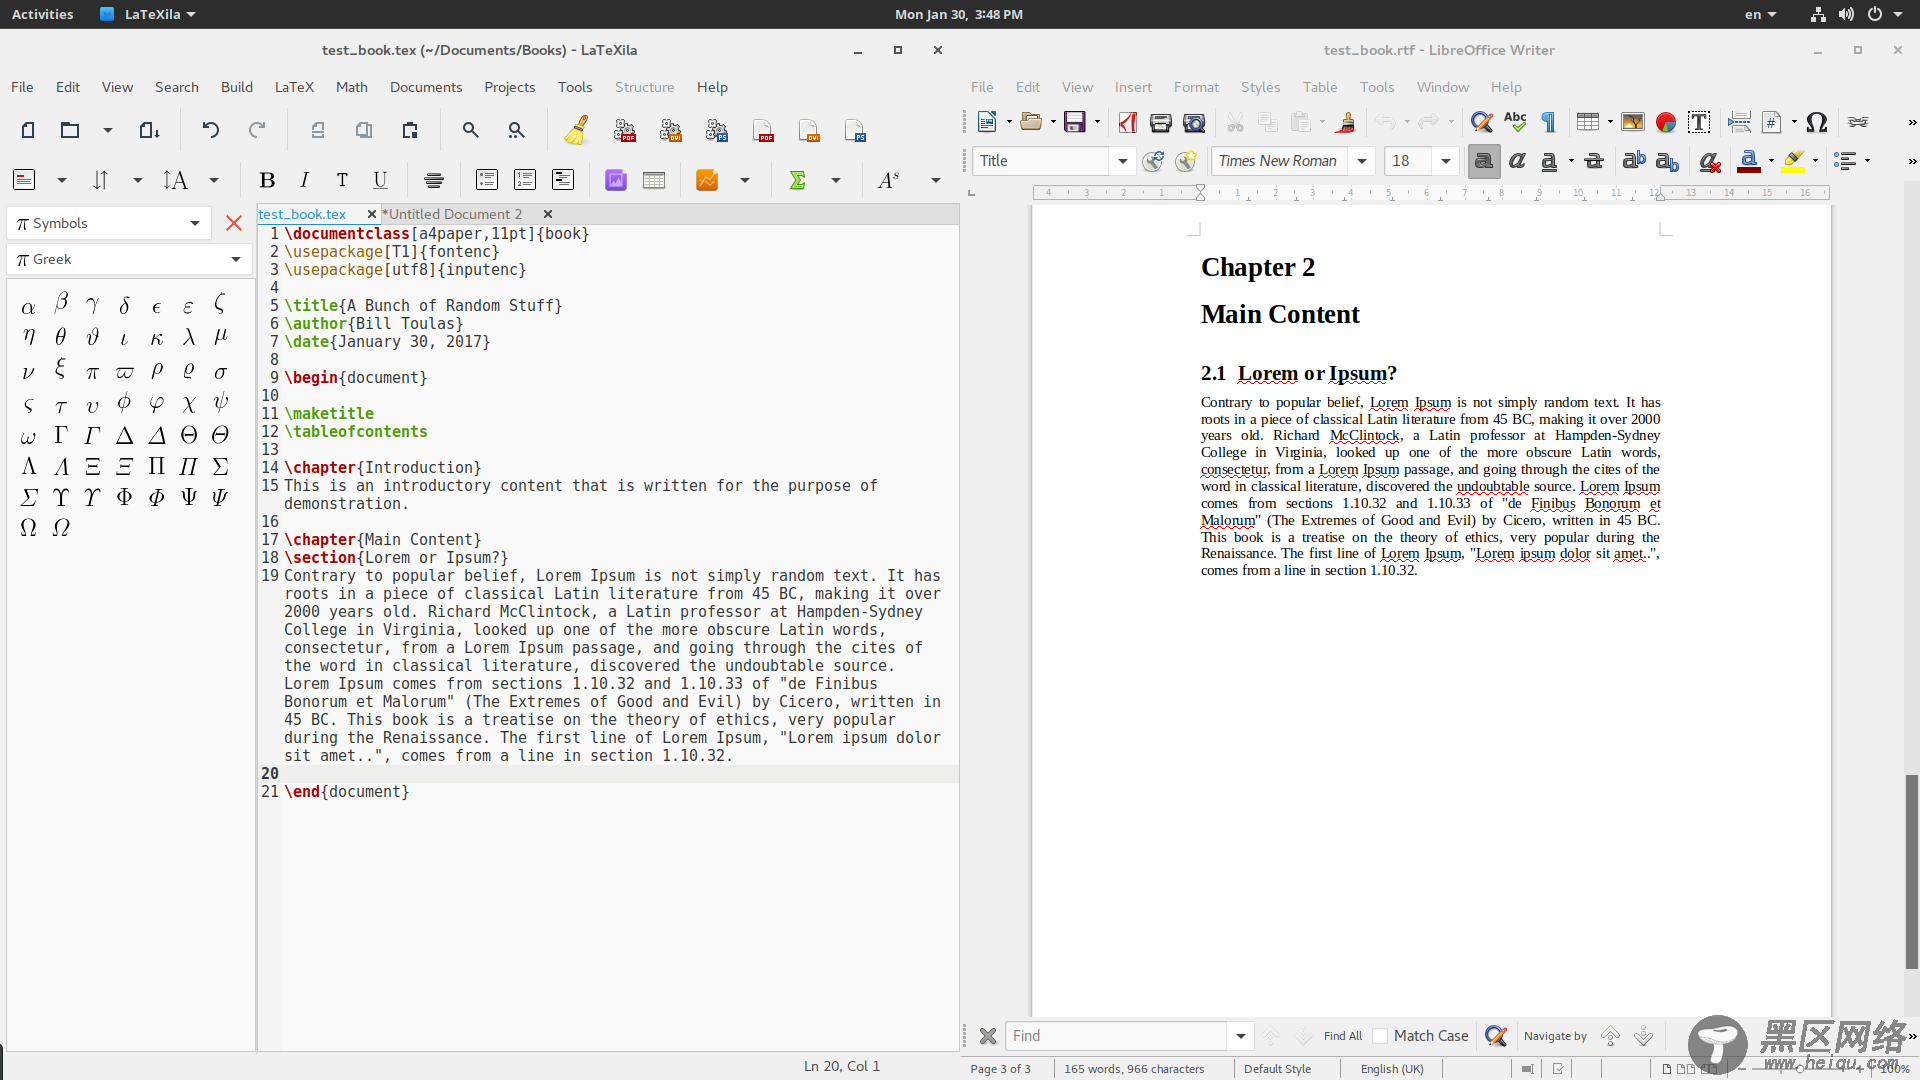The width and height of the screenshot is (1920, 1080).
Task: Click the Paste clipboard icon in LaTeXila
Action: (410, 130)
